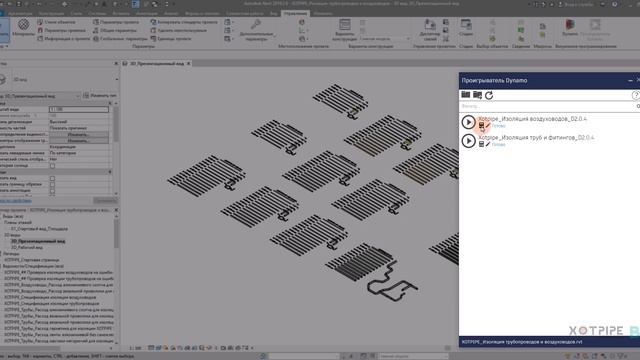
Task: Minimize the Dynamo Player panel
Action: (630, 81)
